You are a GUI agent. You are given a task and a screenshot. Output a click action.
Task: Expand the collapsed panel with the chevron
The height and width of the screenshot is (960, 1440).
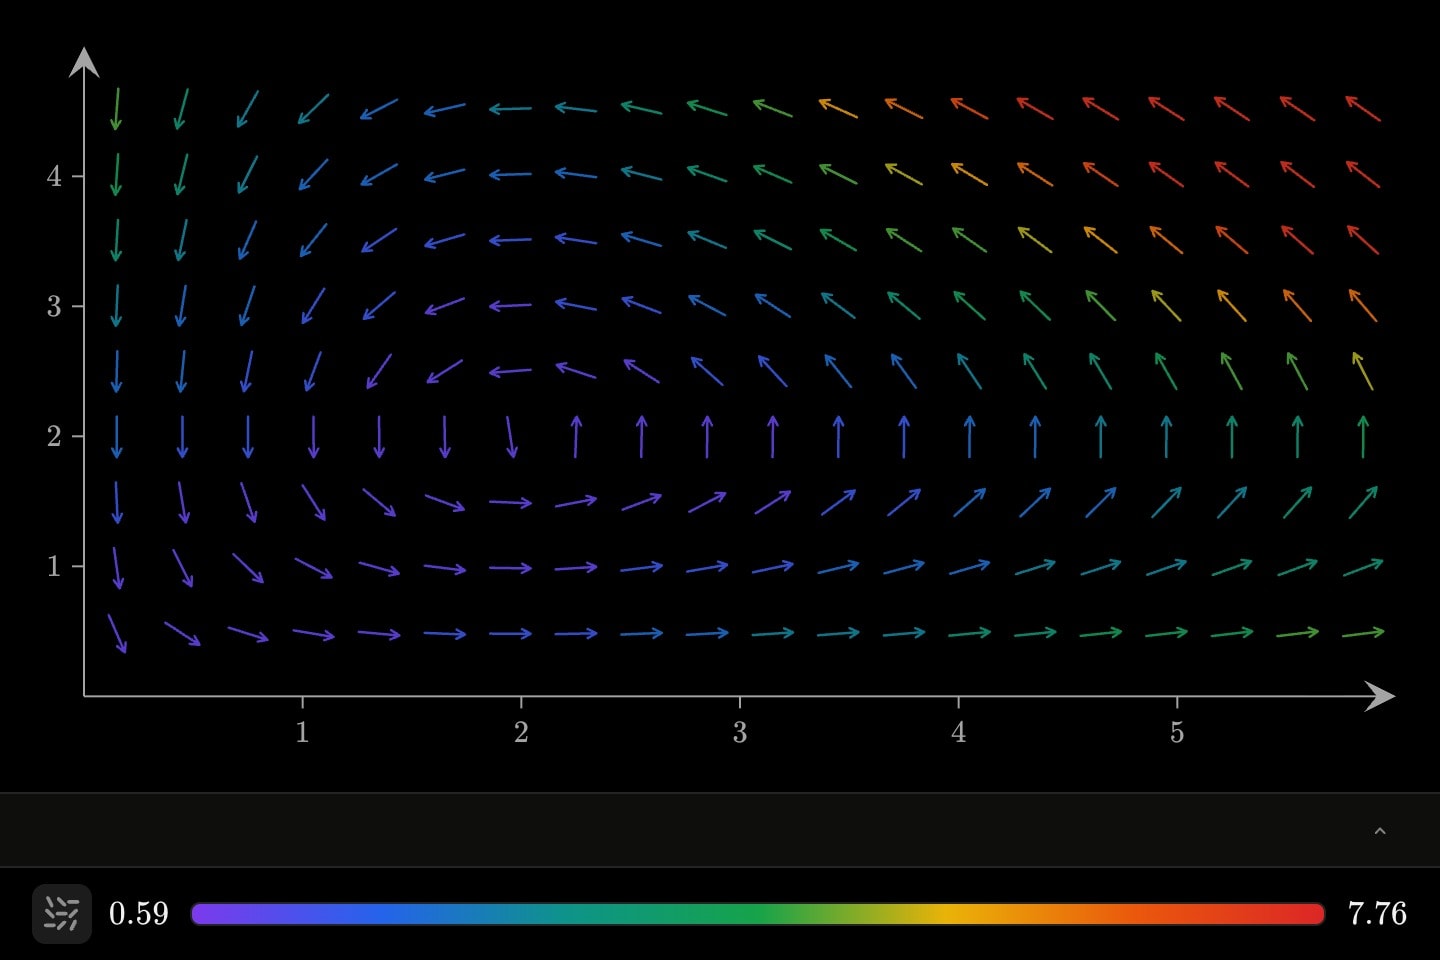coord(1380,831)
